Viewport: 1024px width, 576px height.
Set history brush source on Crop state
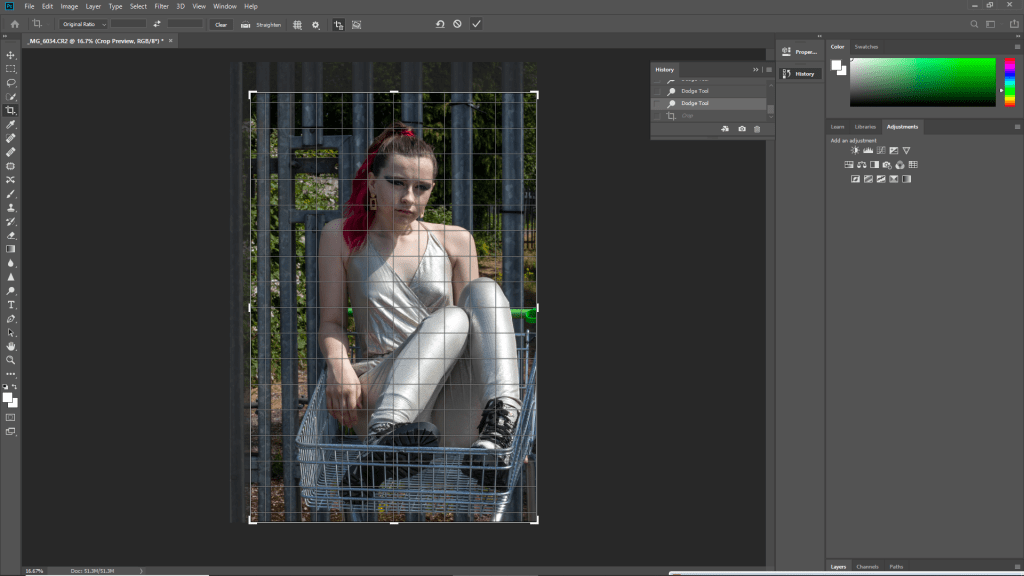point(657,116)
